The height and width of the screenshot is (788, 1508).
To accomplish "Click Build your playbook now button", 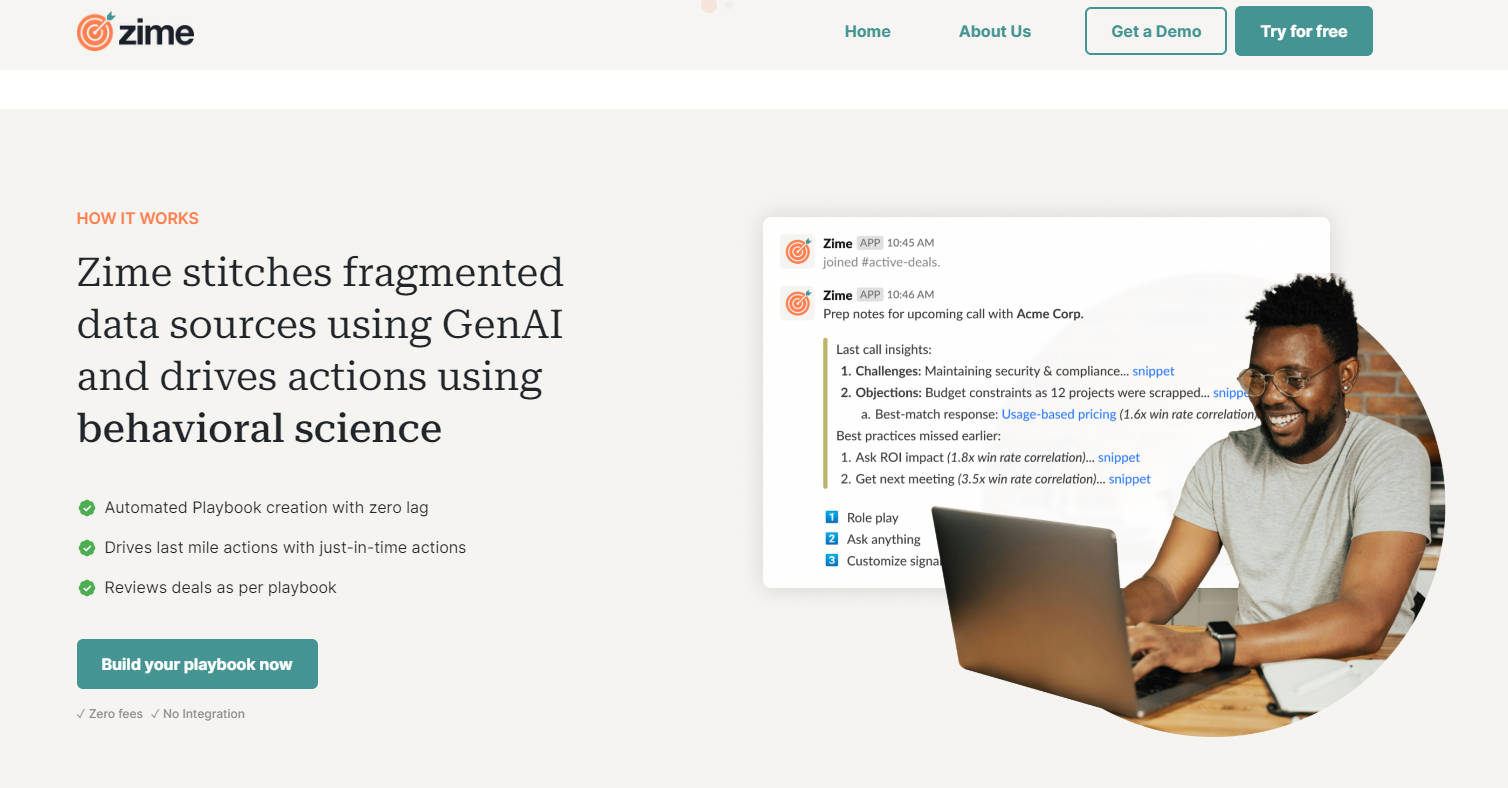I will pos(197,664).
